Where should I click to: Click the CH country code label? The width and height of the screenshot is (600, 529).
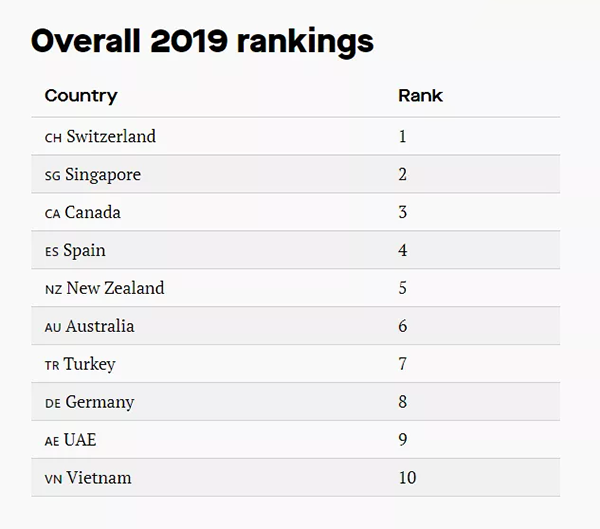point(53,137)
